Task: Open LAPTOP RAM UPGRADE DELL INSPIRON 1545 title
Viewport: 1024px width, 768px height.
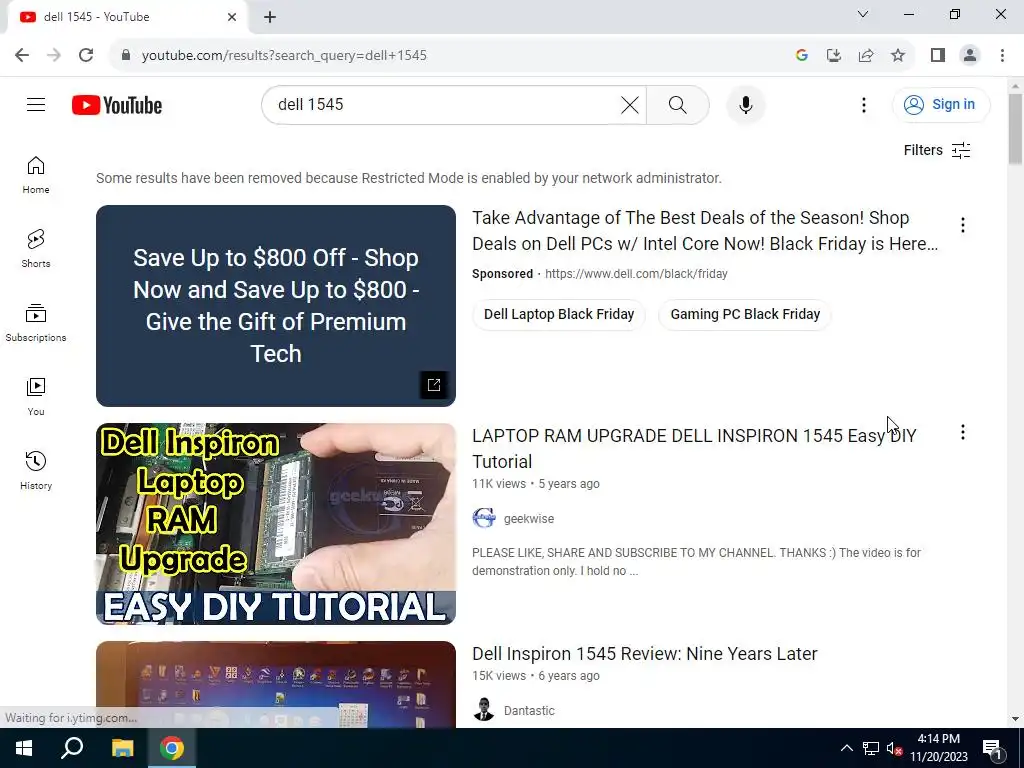Action: pyautogui.click(x=694, y=449)
